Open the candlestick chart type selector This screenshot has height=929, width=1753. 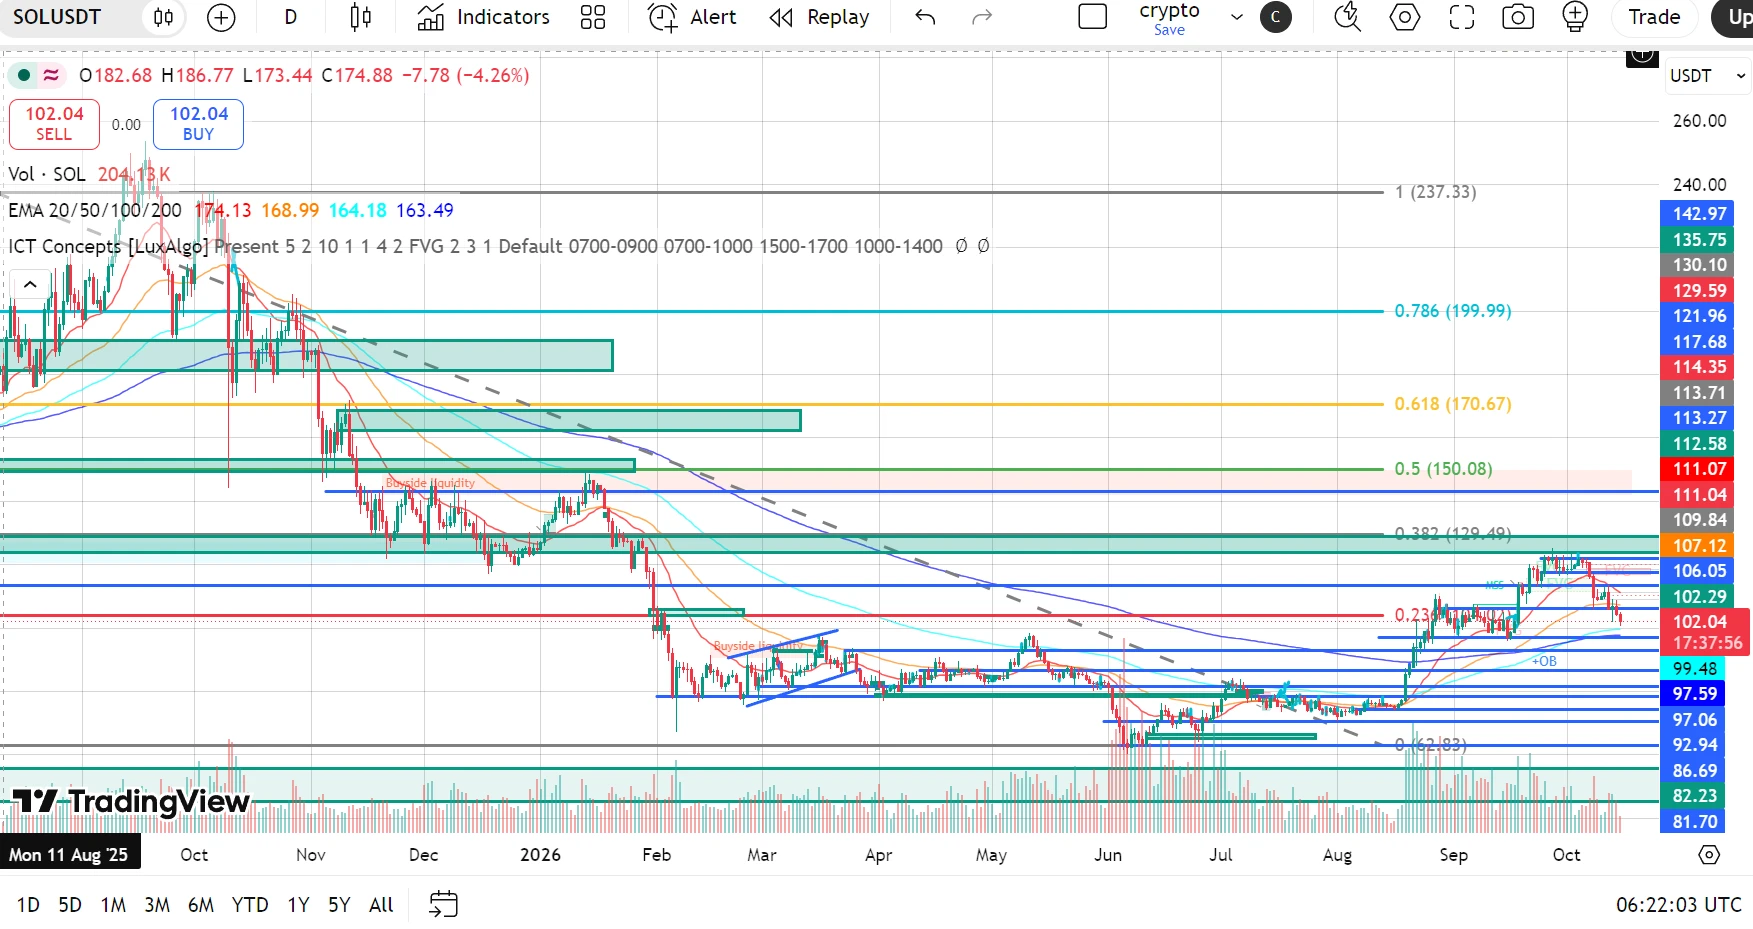click(x=361, y=17)
